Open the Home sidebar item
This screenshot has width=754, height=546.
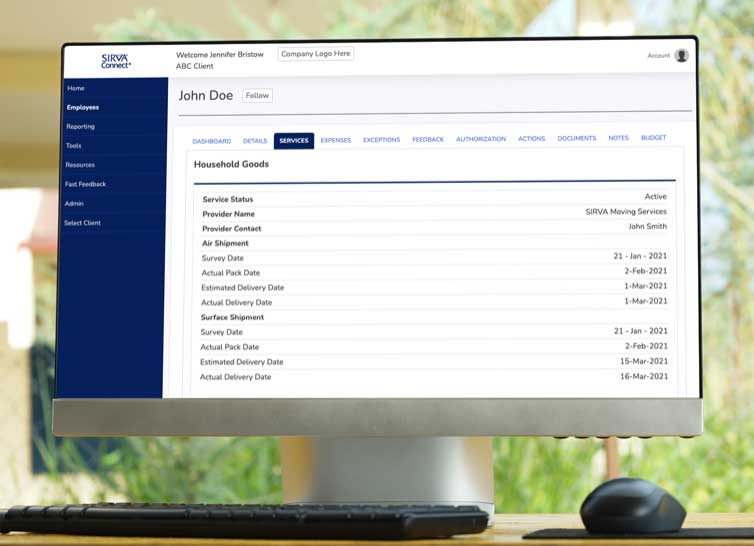76,89
